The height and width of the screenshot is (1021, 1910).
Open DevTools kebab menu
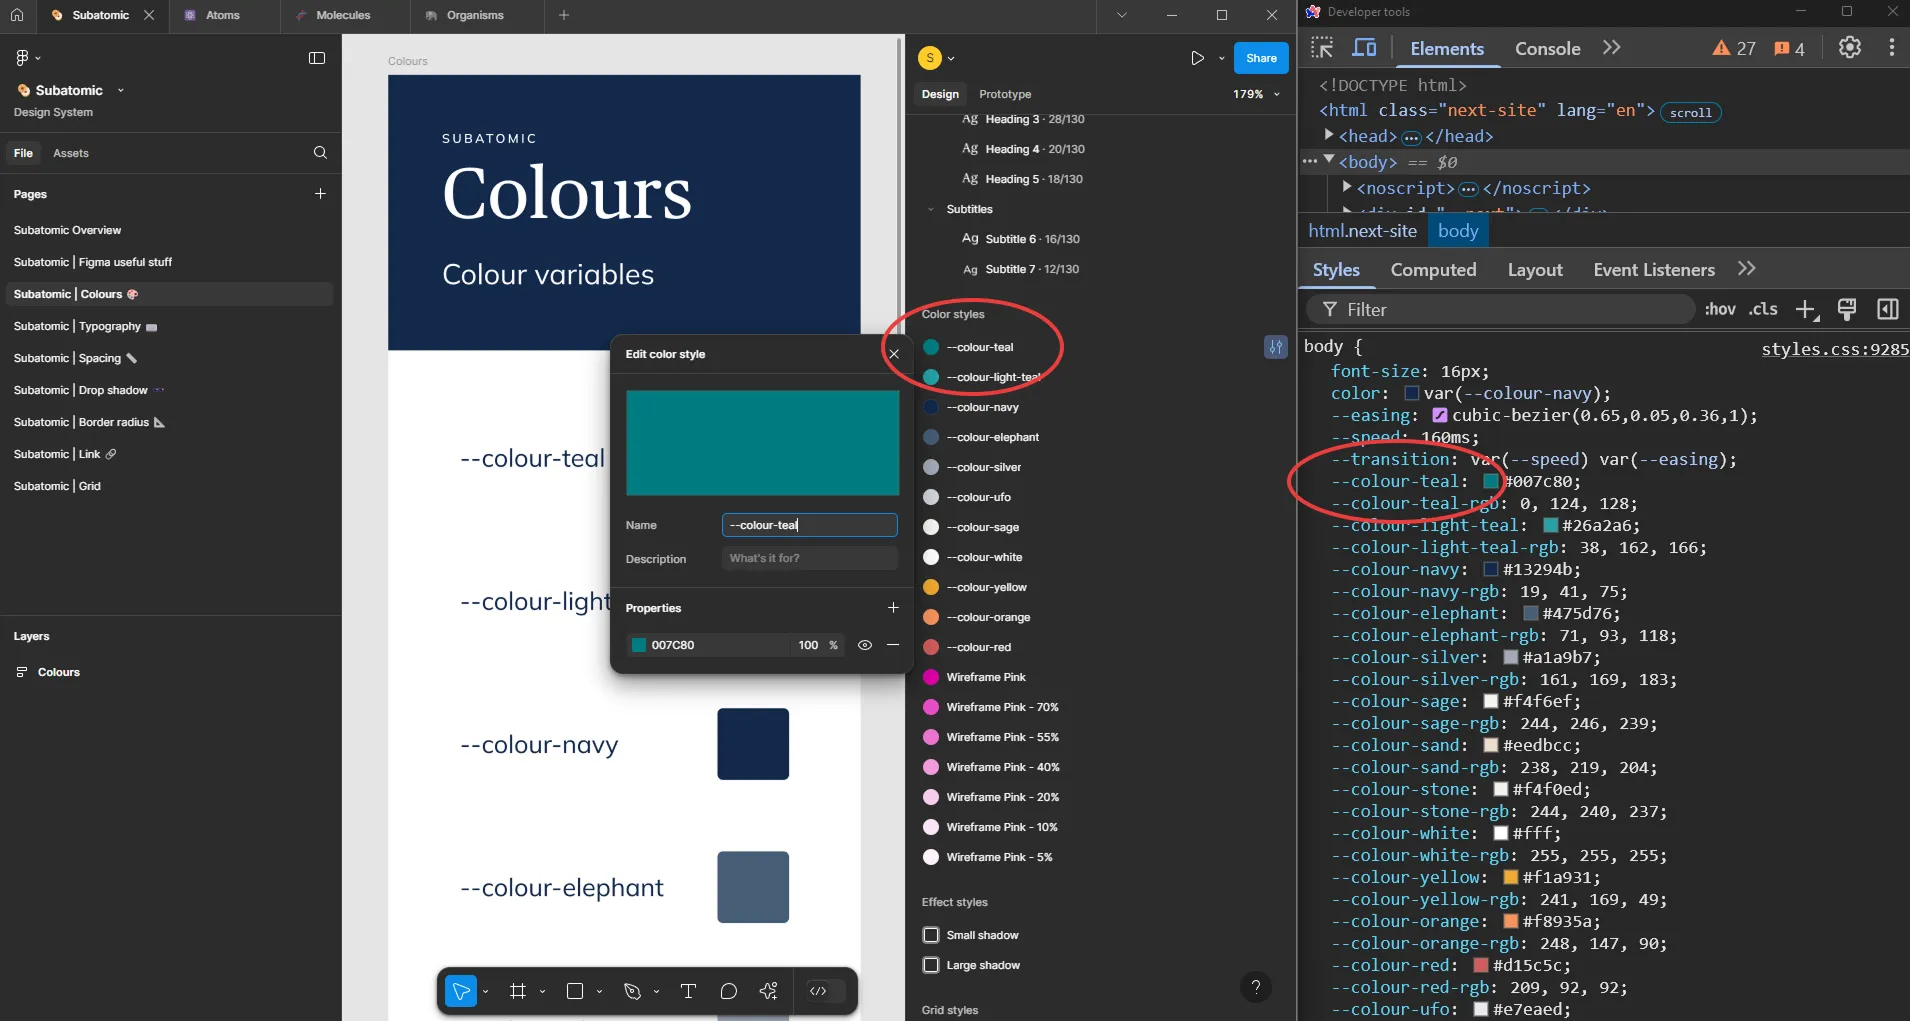(1891, 48)
